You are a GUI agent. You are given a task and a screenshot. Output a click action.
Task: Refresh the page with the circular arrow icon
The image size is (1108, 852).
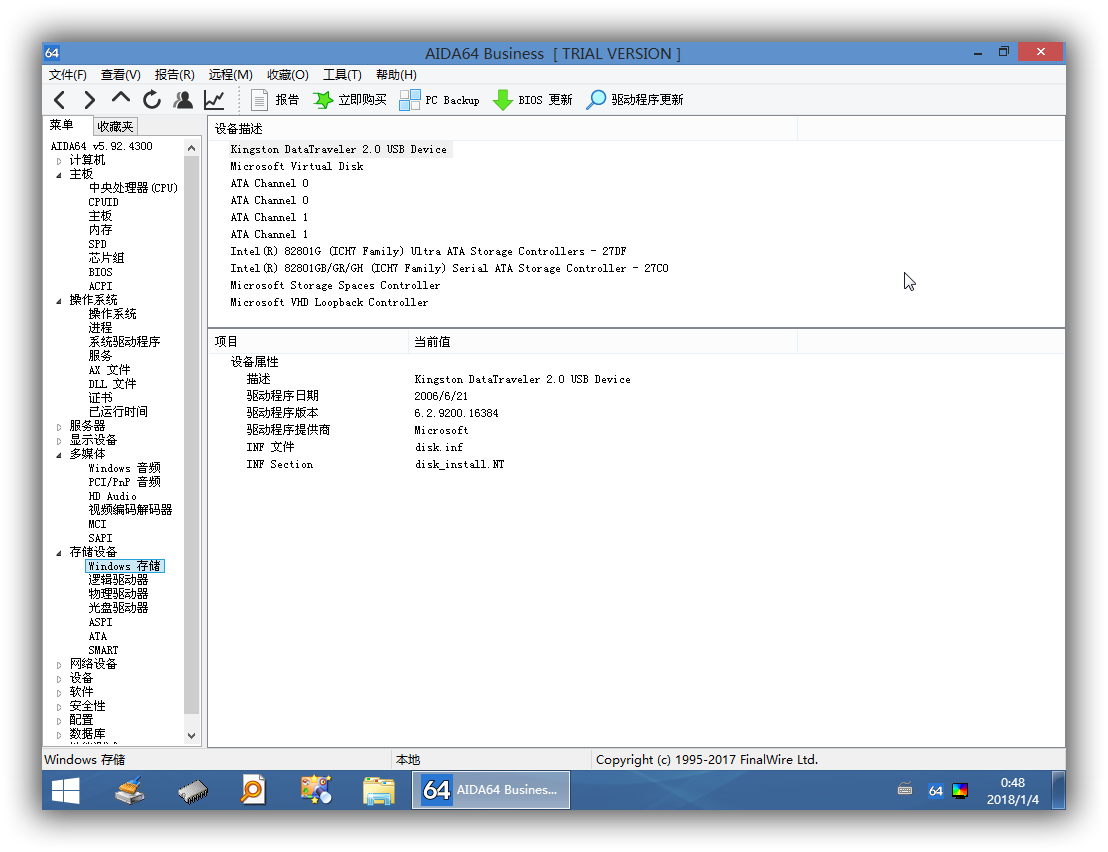(x=152, y=100)
